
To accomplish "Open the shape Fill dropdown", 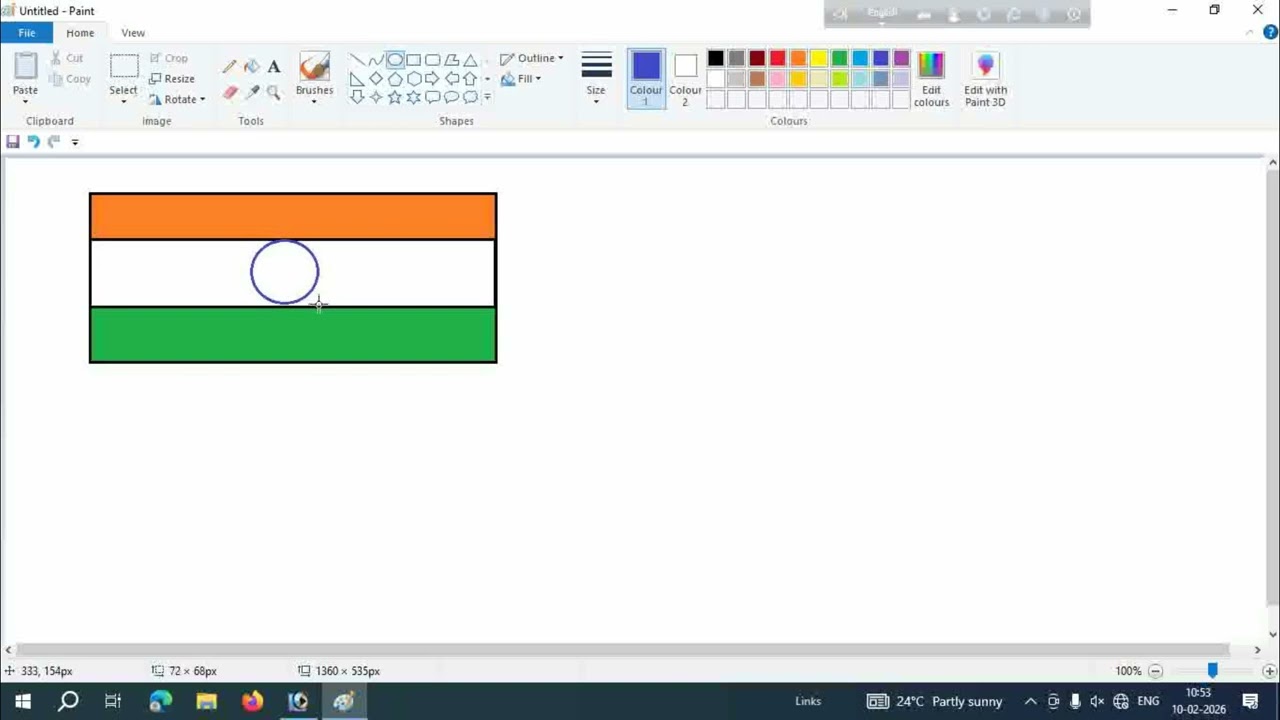I will tap(521, 79).
